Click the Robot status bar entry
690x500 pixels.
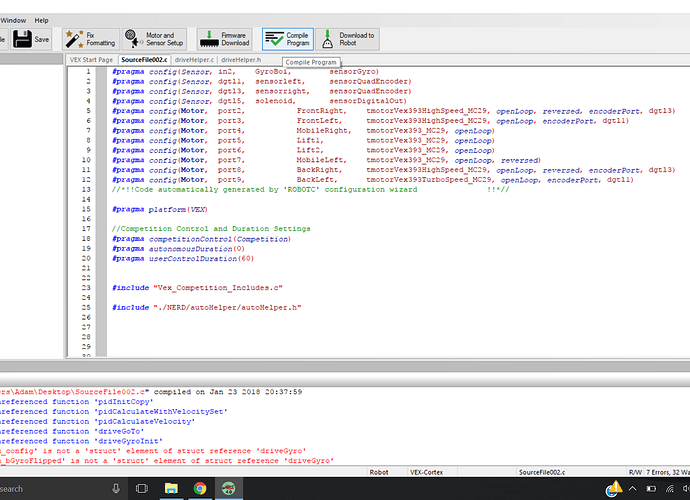379,472
